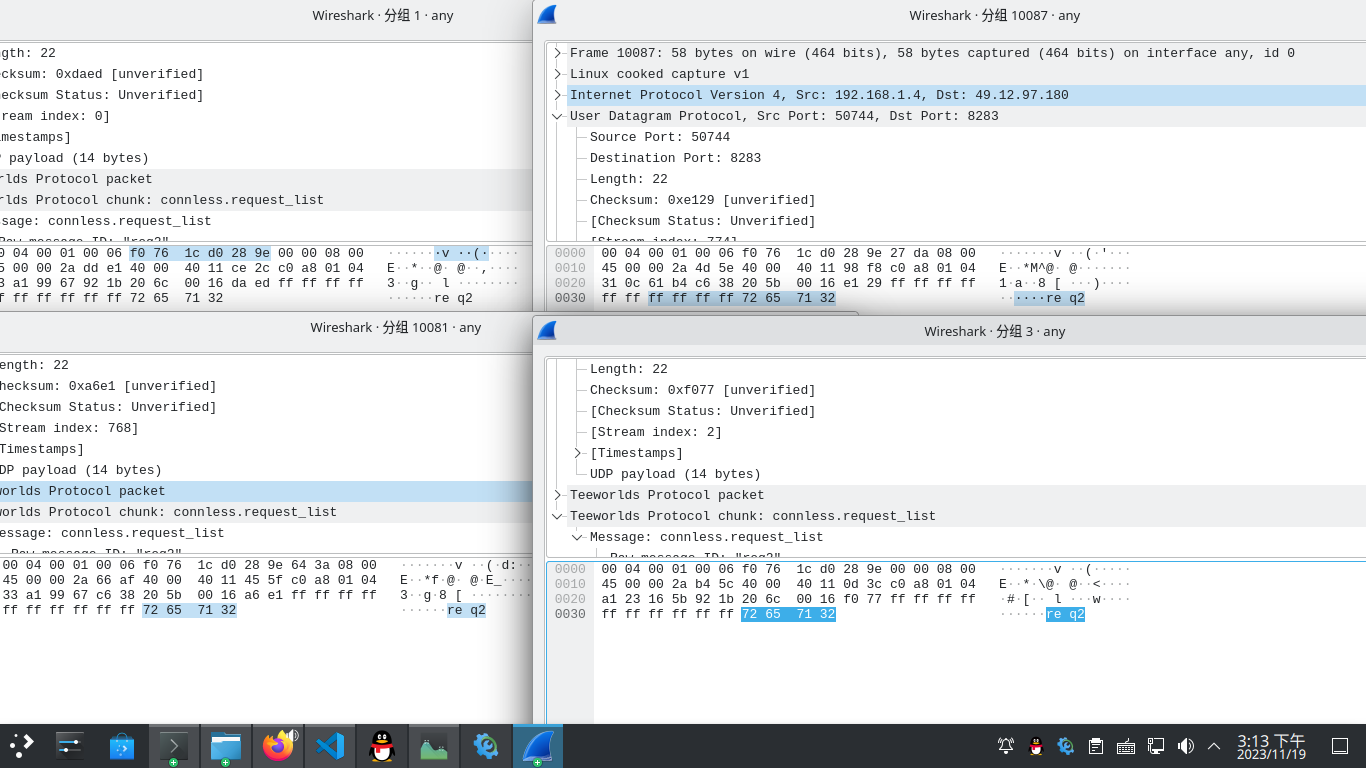The height and width of the screenshot is (768, 1366).
Task: Open the KDE application launcher
Action: click(22, 746)
